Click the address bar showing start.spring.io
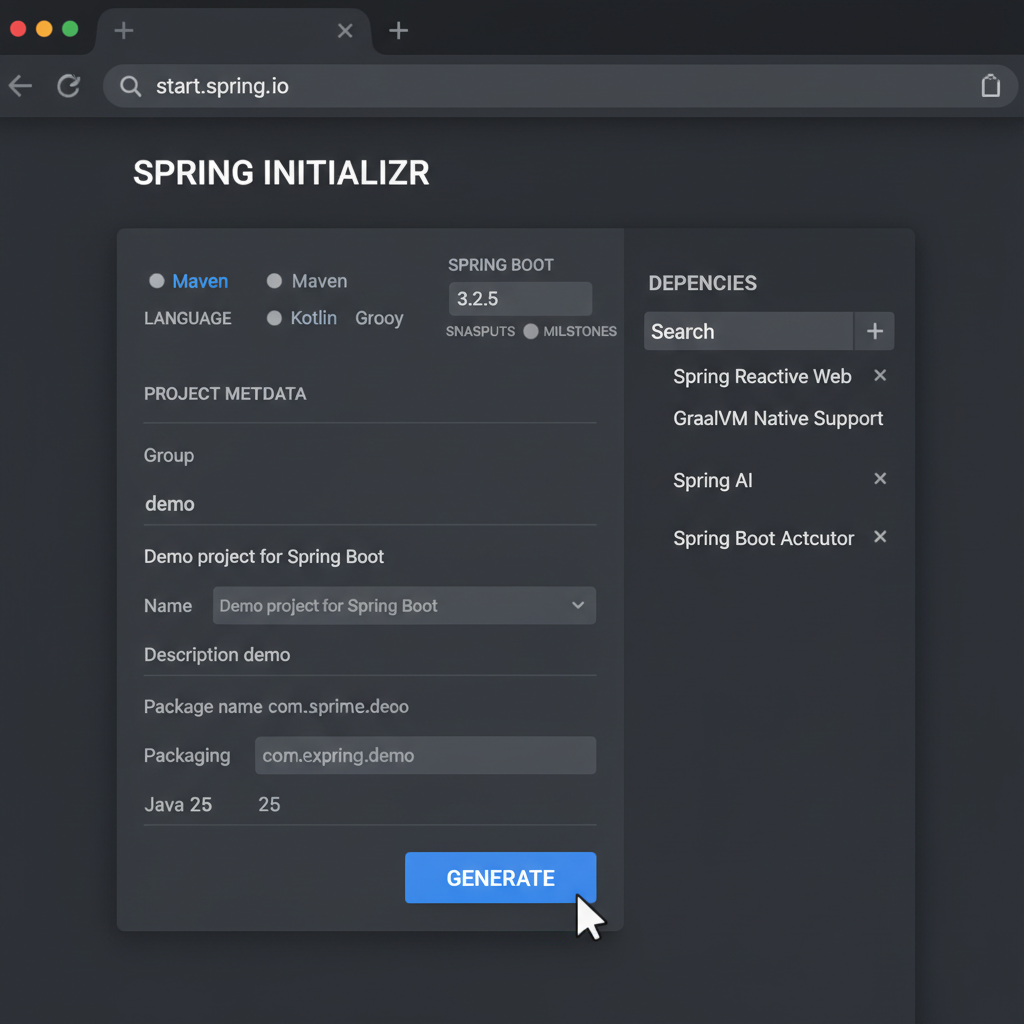The height and width of the screenshot is (1024, 1024). [x=560, y=86]
